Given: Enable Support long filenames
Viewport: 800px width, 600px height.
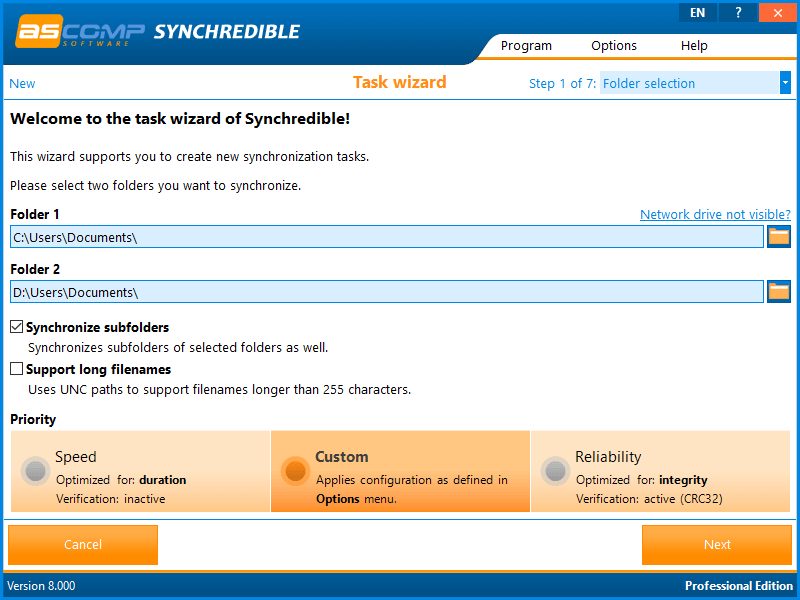Looking at the screenshot, I should pyautogui.click(x=16, y=369).
